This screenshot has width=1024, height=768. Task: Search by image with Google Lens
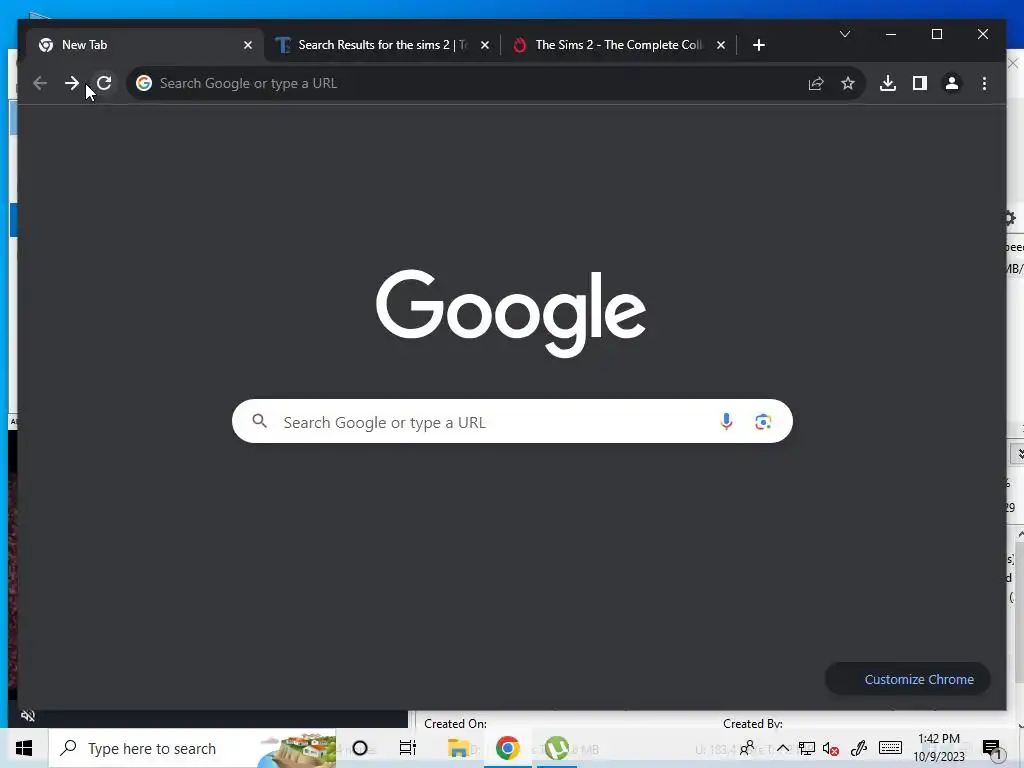click(763, 422)
